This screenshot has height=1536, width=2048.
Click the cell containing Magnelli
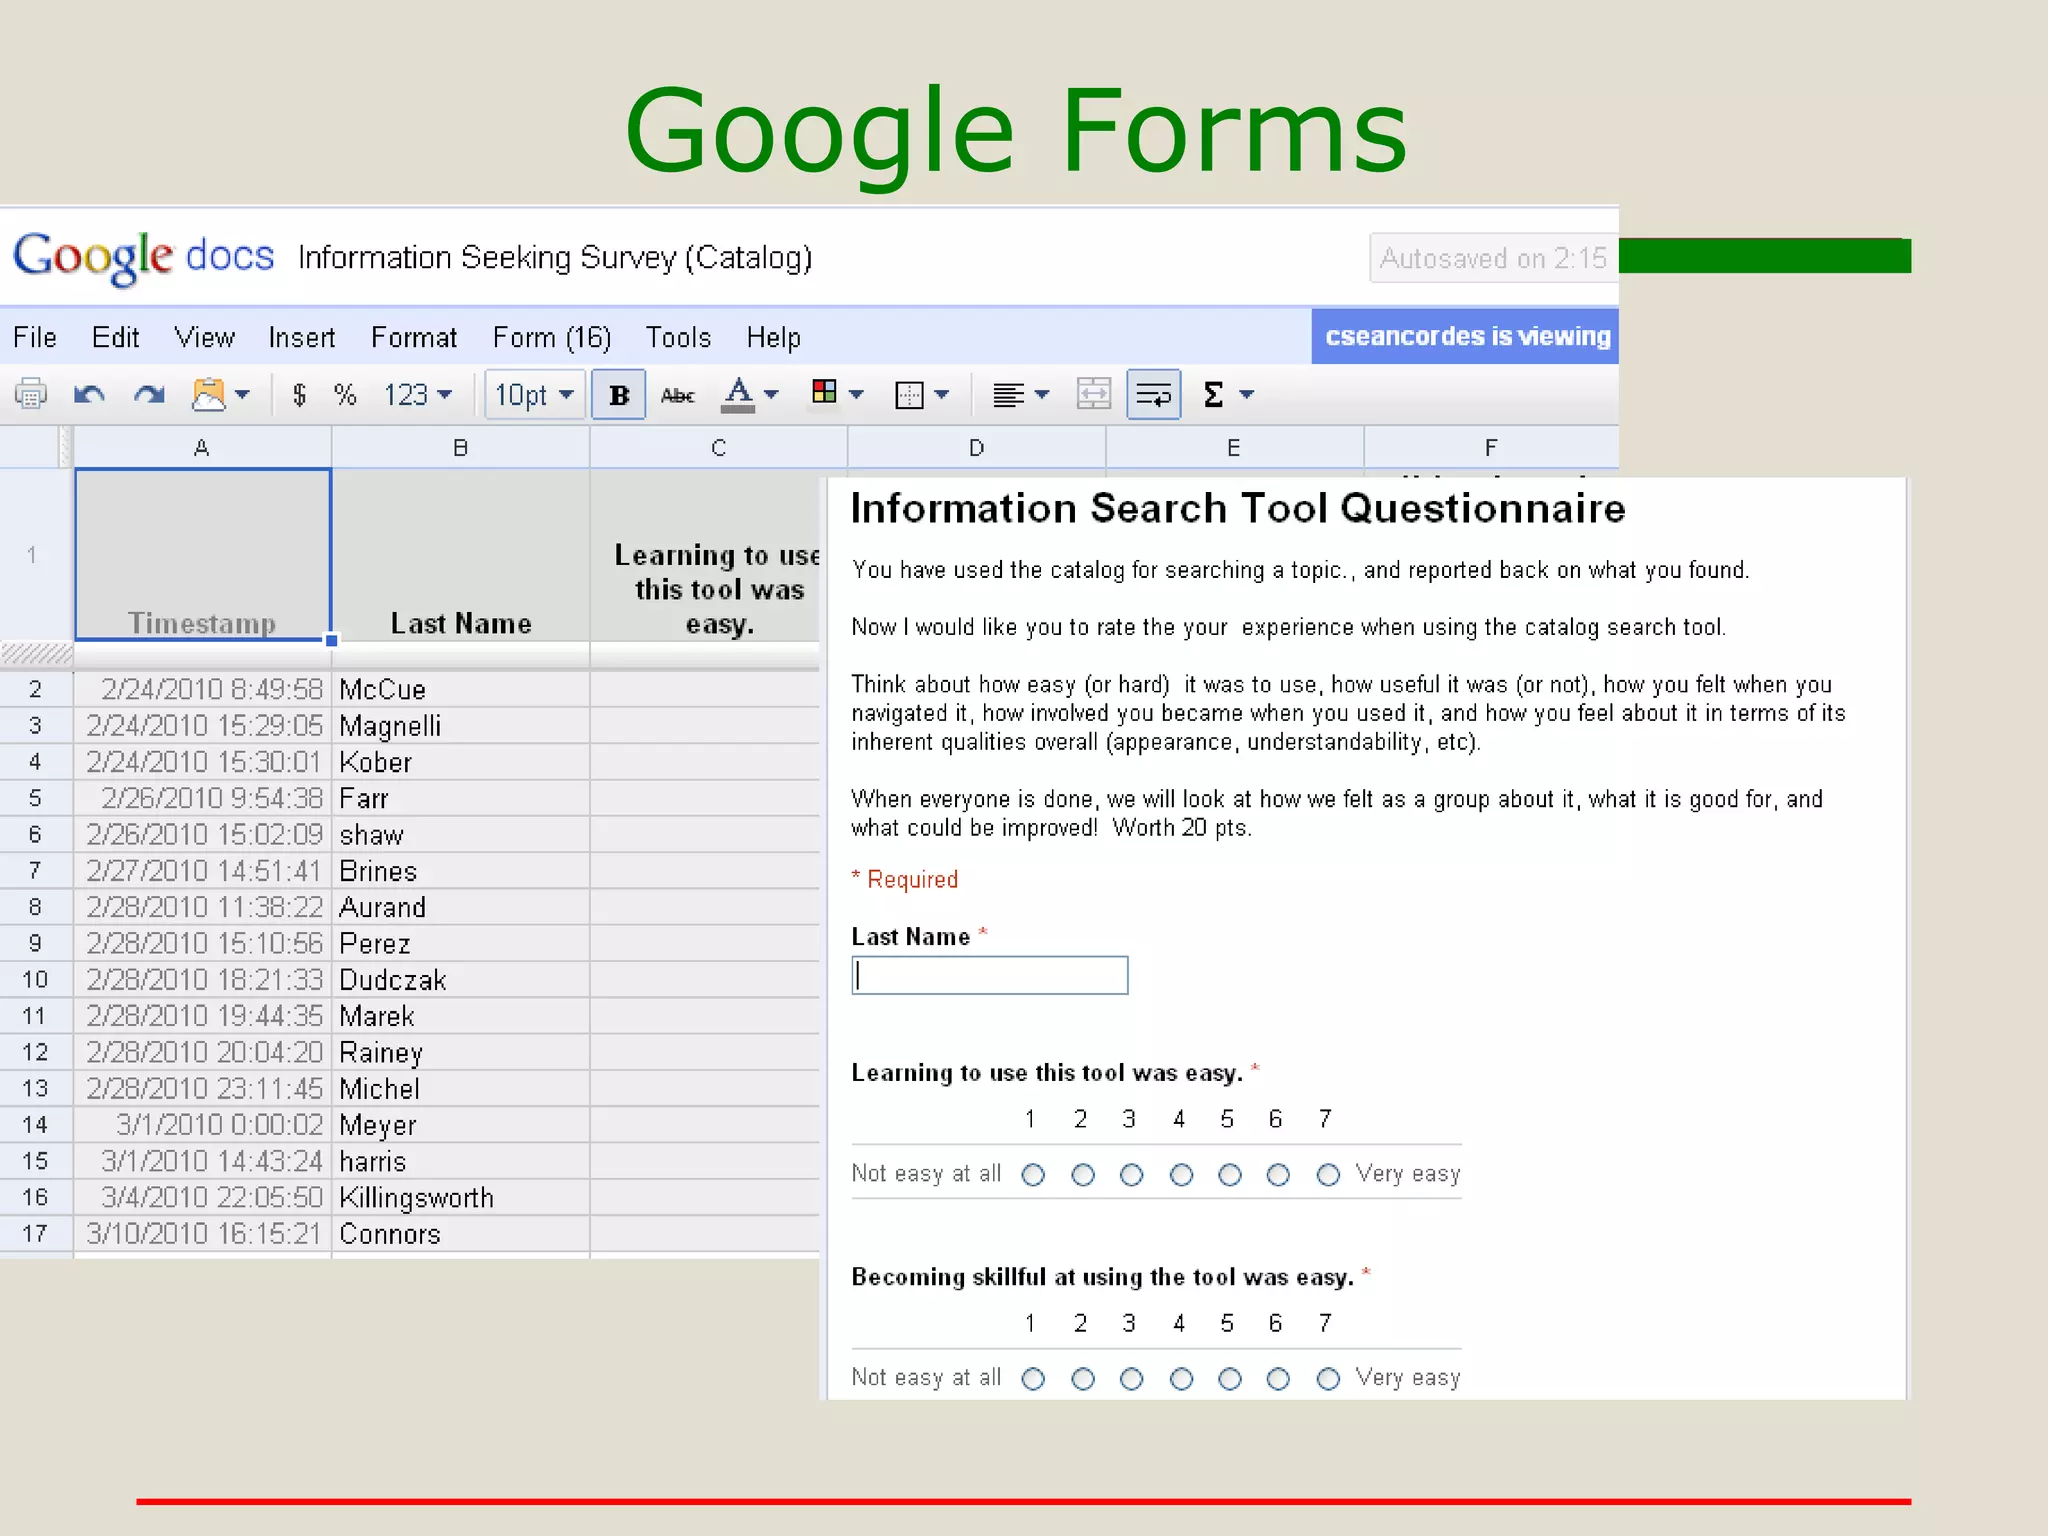tap(460, 726)
